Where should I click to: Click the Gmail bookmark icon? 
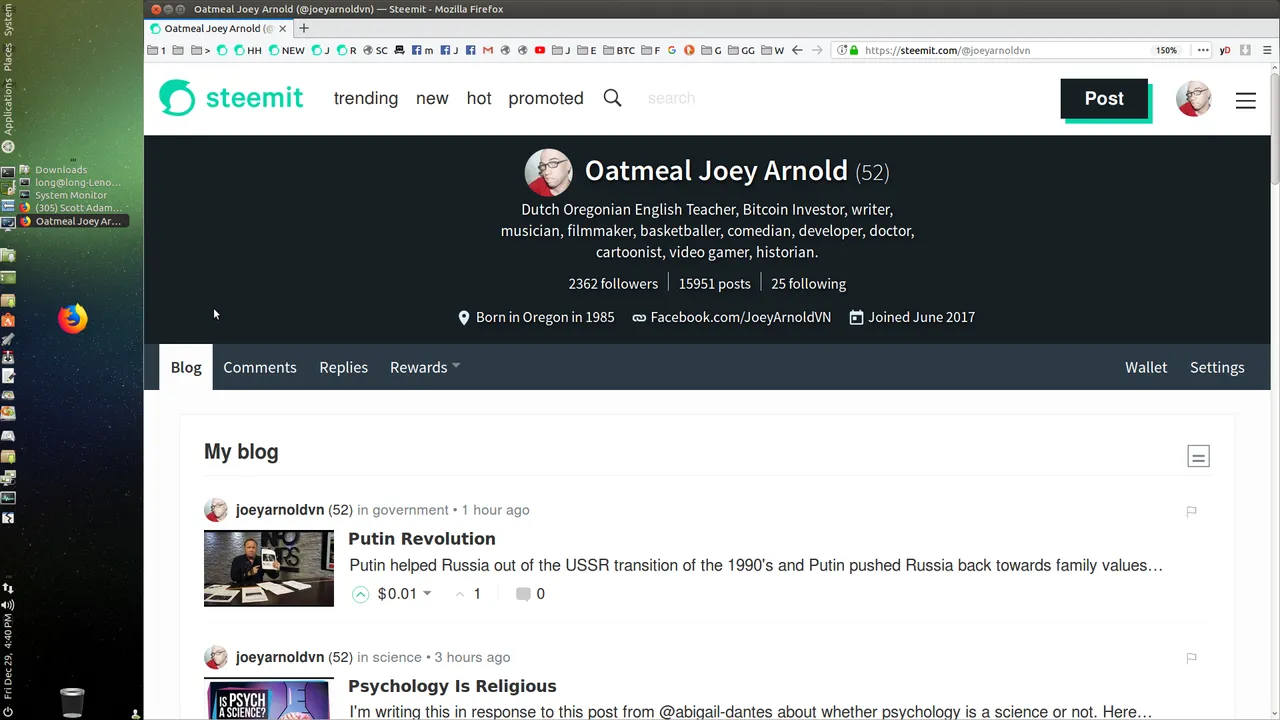[x=487, y=50]
